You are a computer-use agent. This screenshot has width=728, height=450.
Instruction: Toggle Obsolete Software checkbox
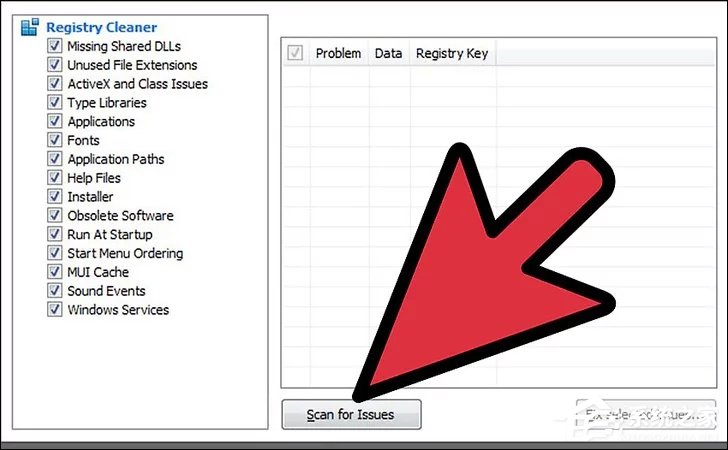coord(54,215)
